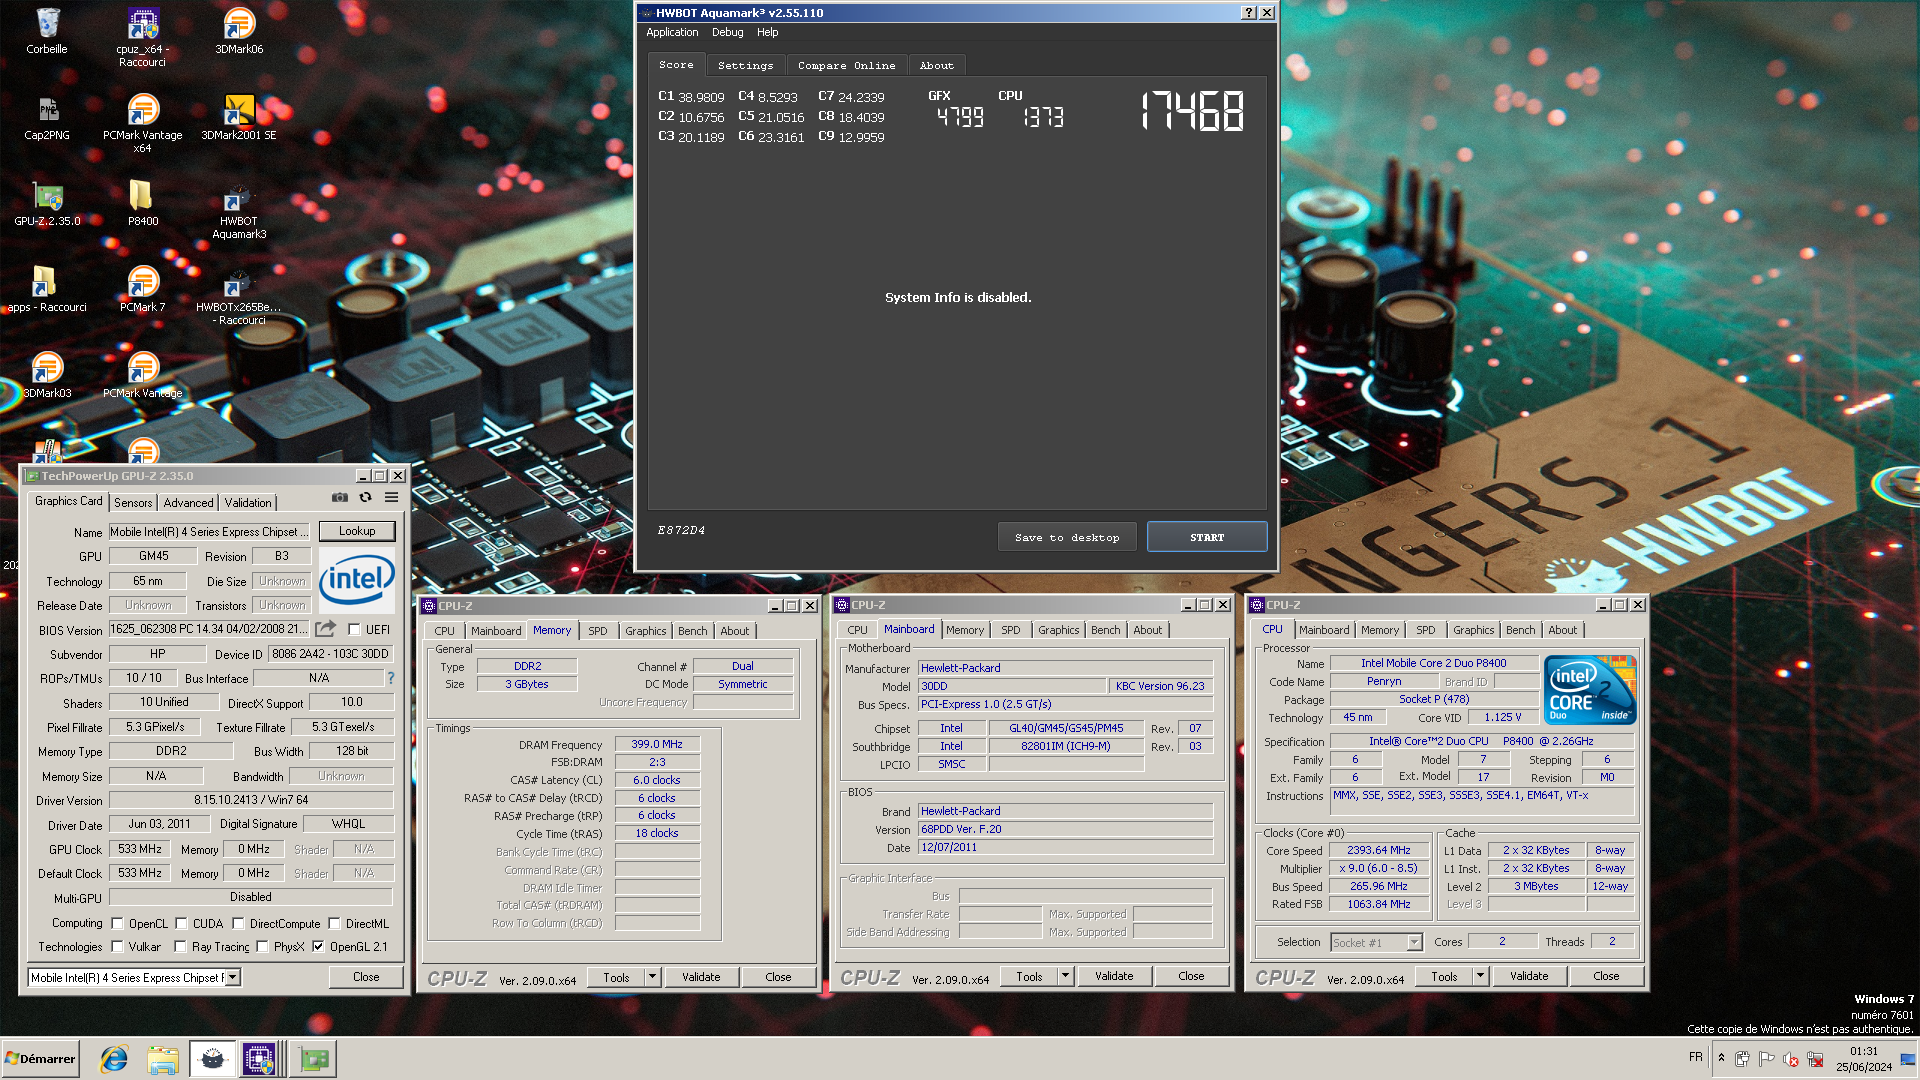Toggle the DirectCompute checkbox
The image size is (1920, 1080).
click(x=238, y=923)
